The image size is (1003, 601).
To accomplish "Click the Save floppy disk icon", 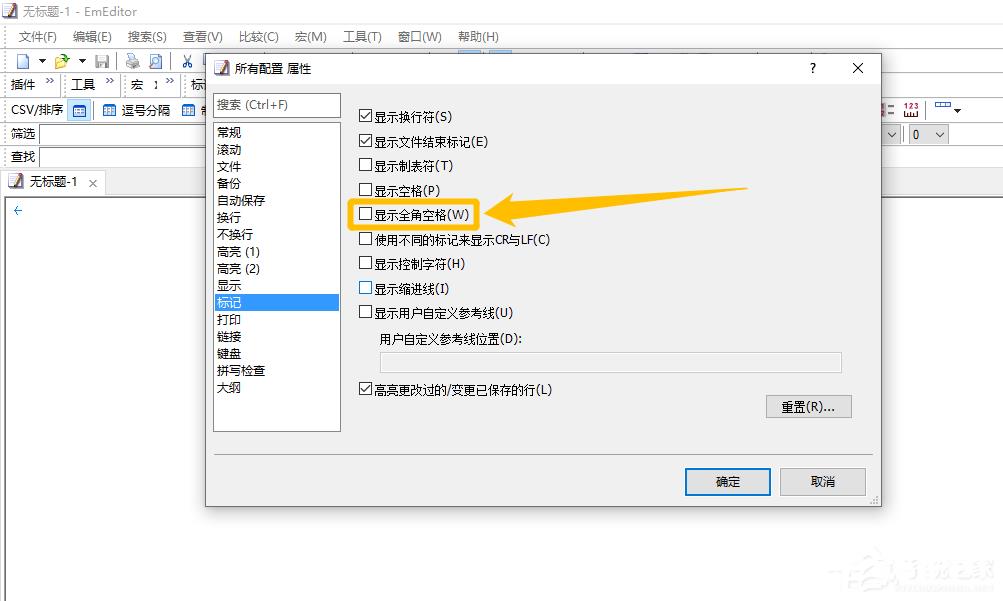I will [102, 61].
